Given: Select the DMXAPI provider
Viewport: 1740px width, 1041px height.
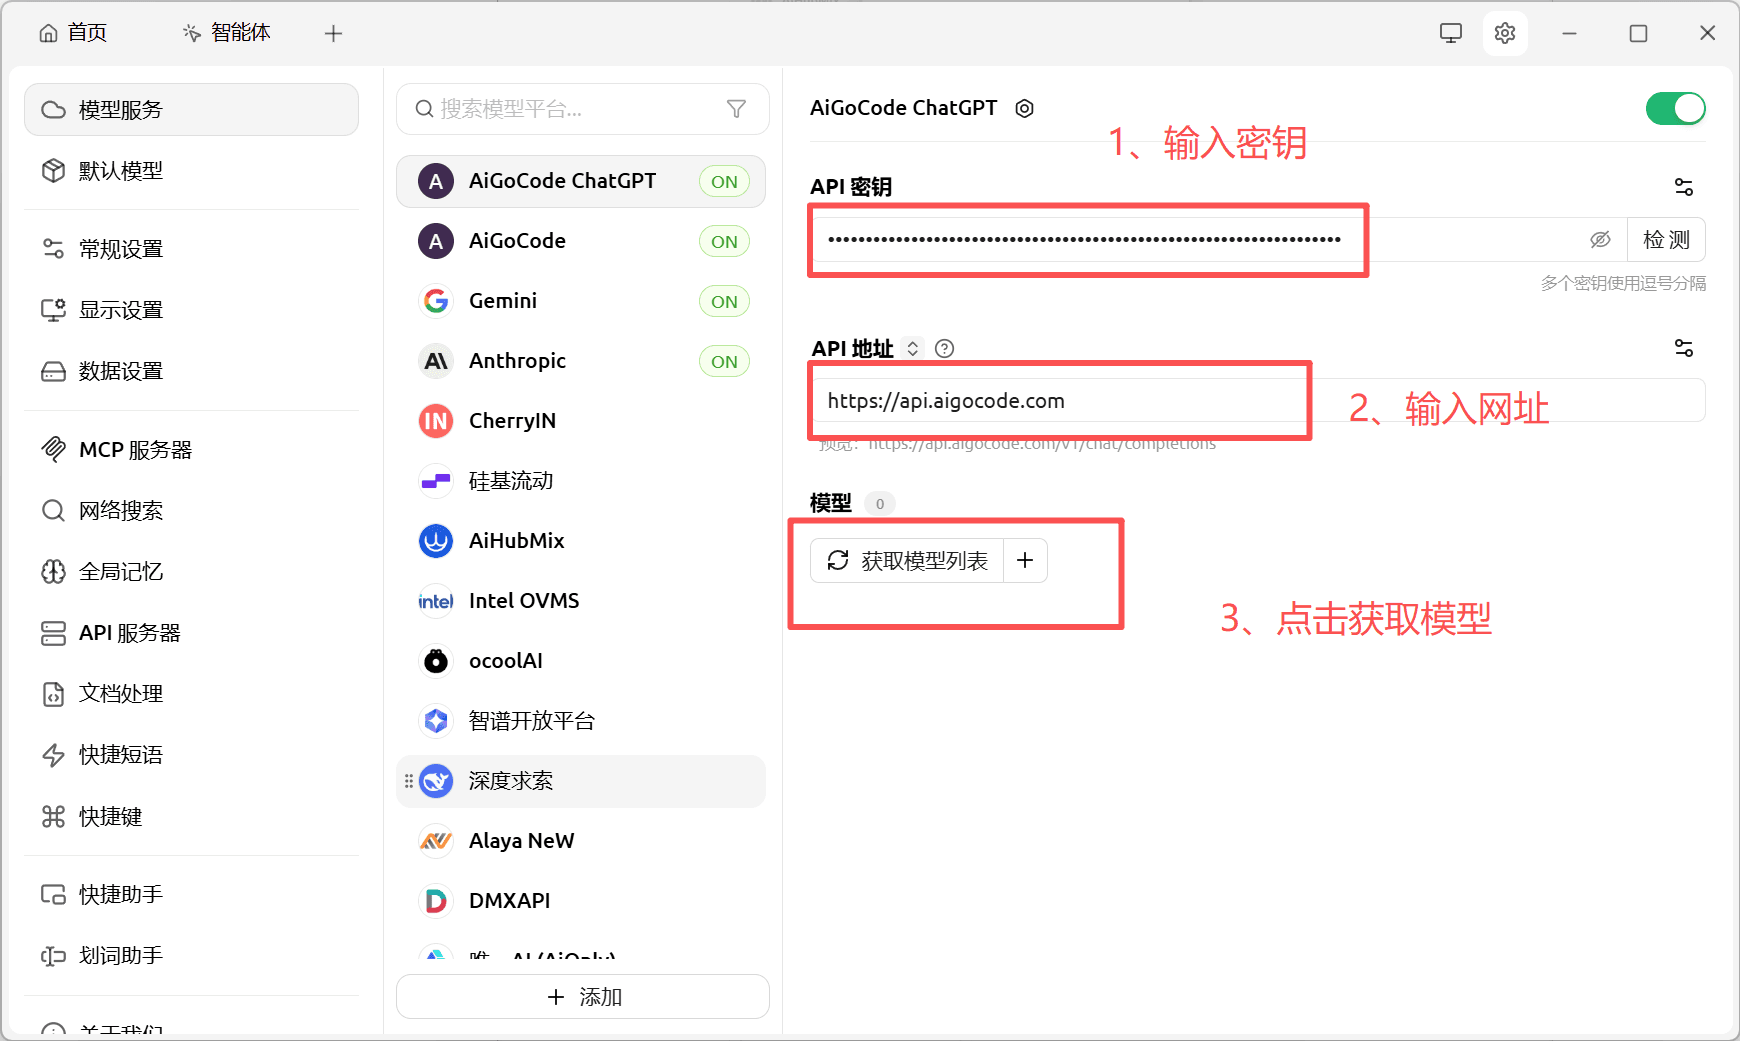Looking at the screenshot, I should point(581,901).
